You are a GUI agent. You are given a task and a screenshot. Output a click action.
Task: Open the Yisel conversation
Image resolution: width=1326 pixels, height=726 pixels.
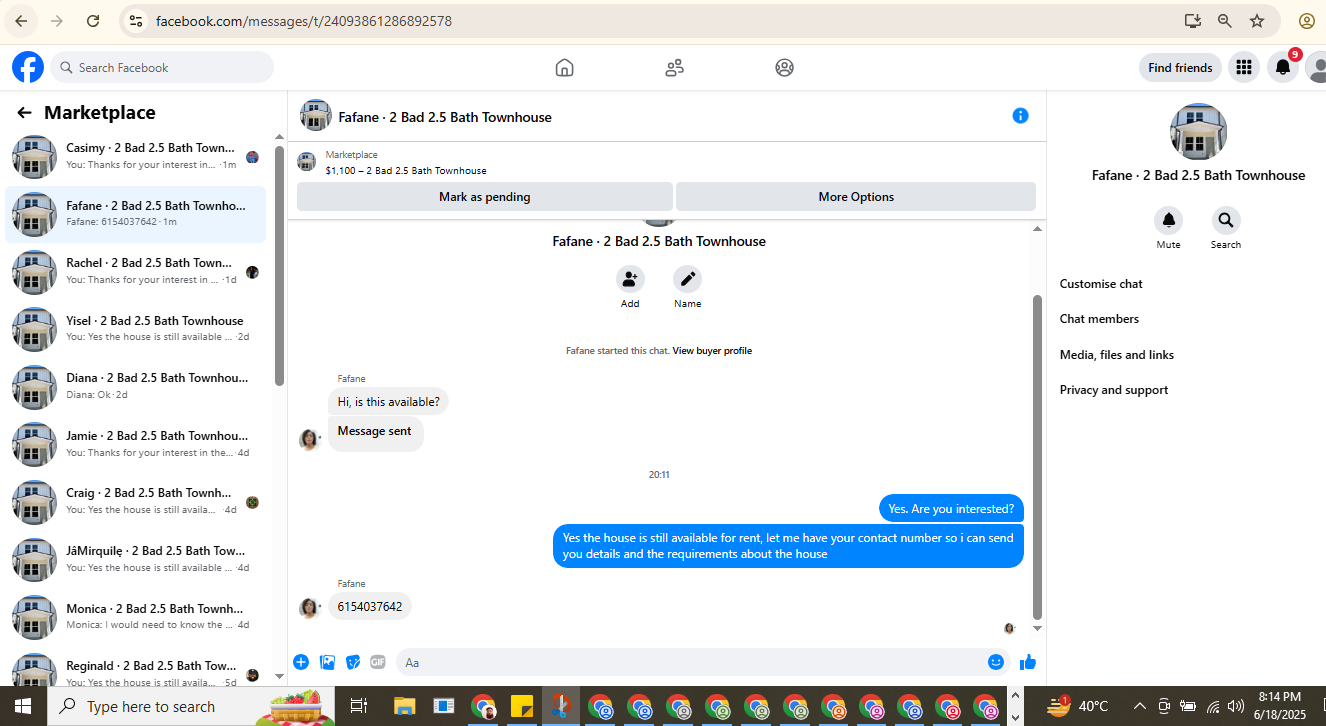point(136,329)
